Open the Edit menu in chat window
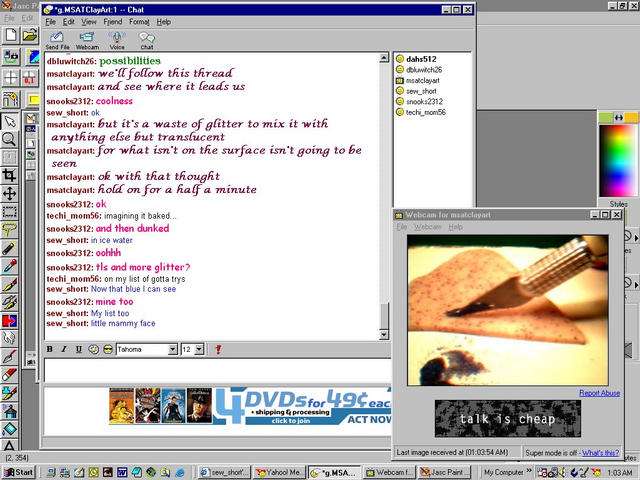 [x=68, y=22]
